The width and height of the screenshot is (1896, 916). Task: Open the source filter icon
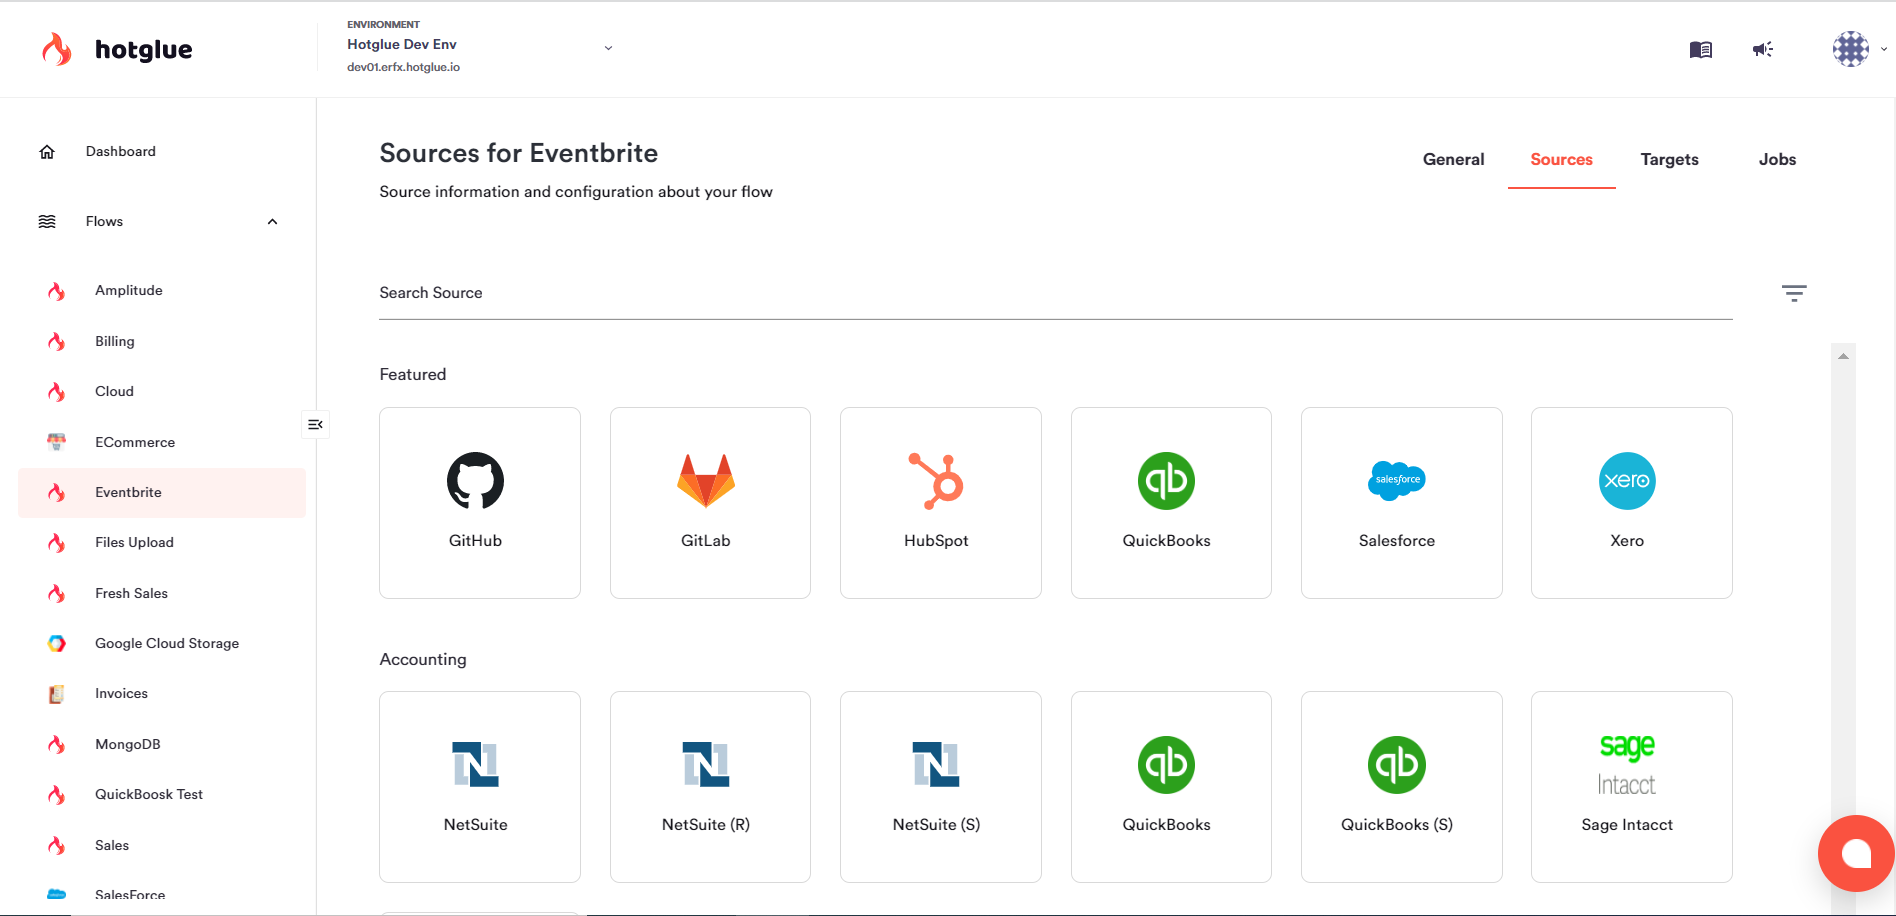tap(1794, 293)
